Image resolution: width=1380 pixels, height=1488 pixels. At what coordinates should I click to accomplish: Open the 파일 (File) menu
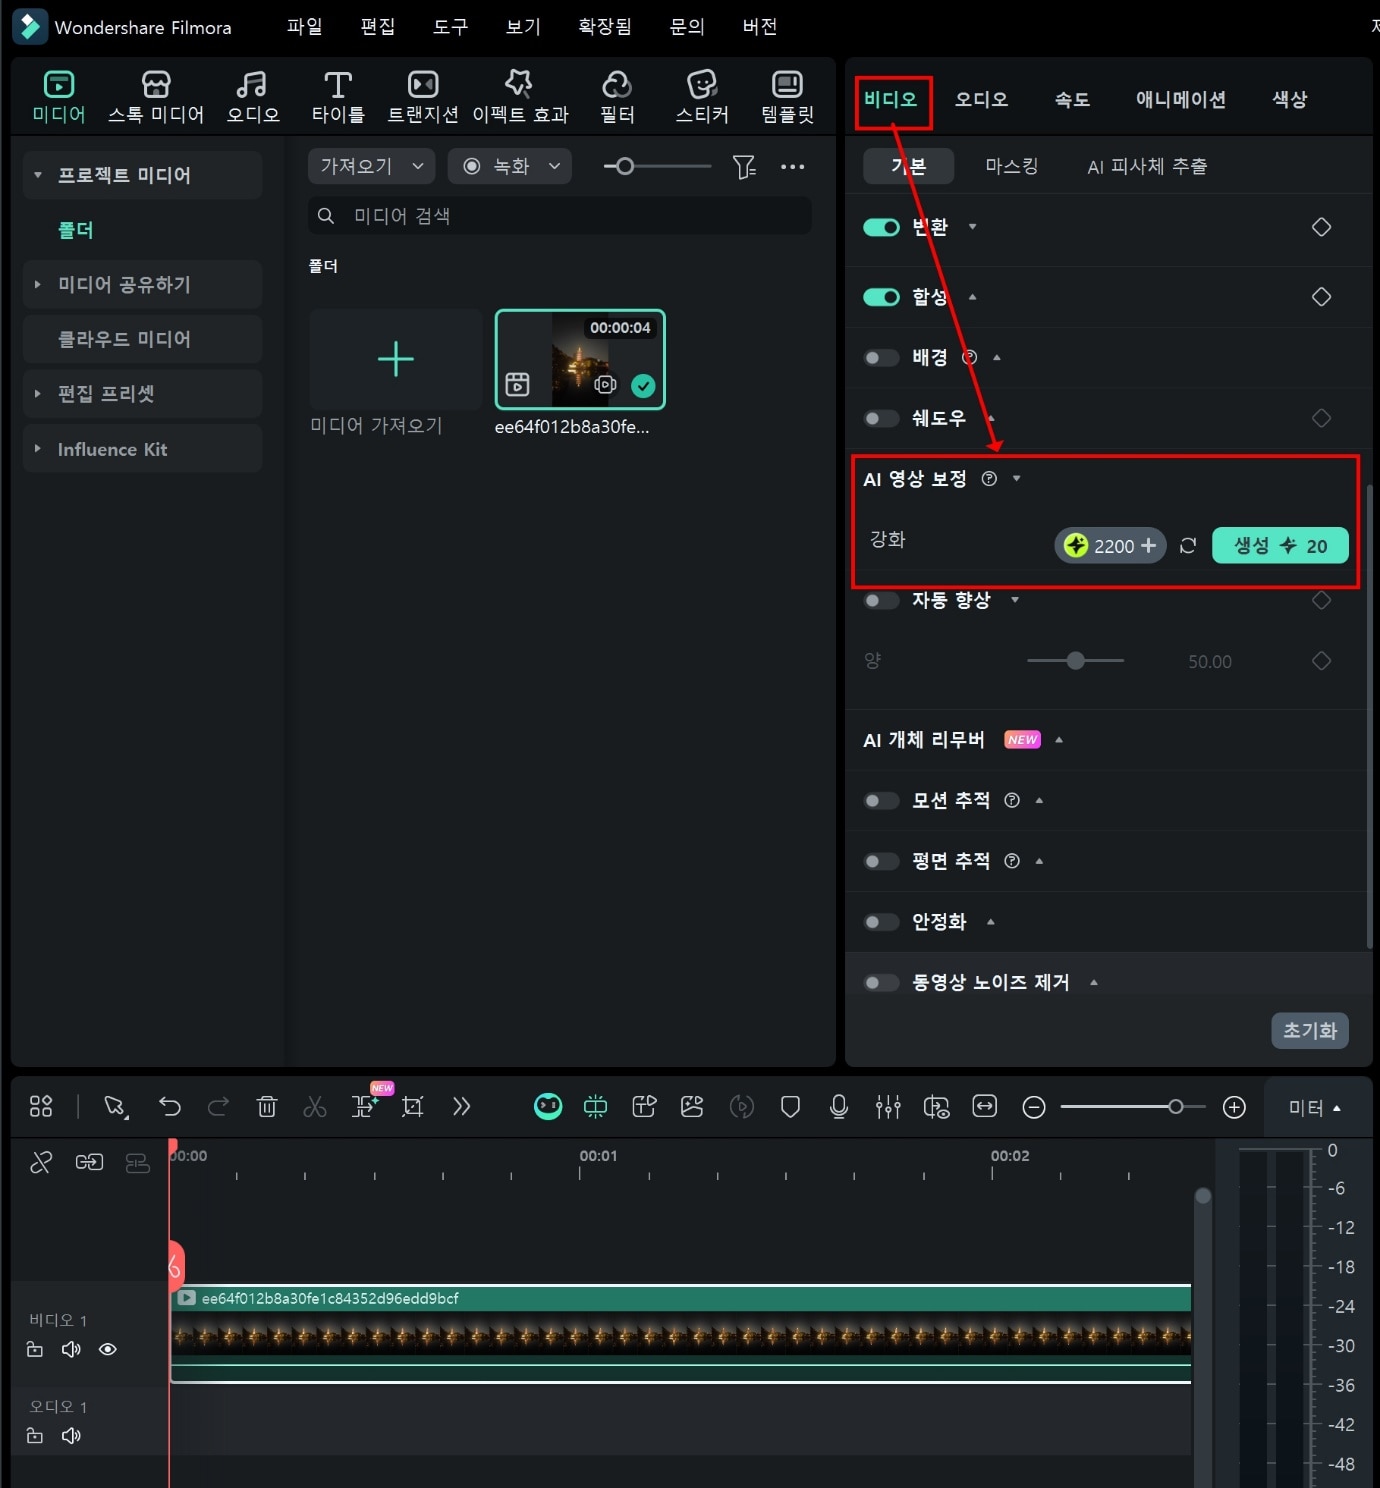click(x=304, y=27)
